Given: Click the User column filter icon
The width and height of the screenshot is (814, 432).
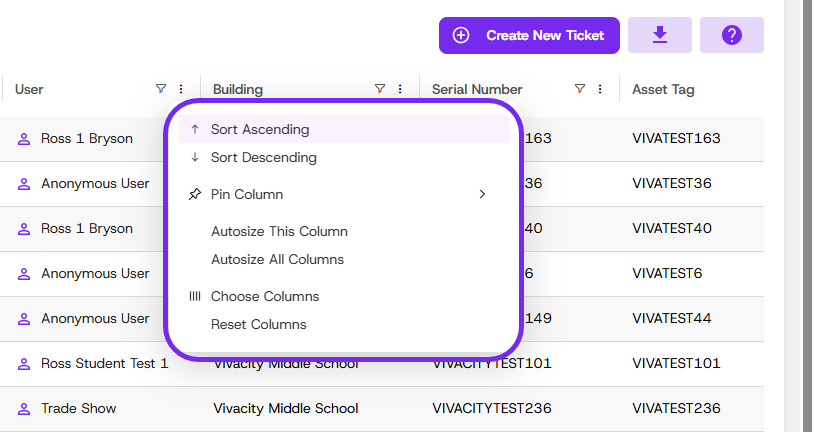Looking at the screenshot, I should [x=161, y=89].
